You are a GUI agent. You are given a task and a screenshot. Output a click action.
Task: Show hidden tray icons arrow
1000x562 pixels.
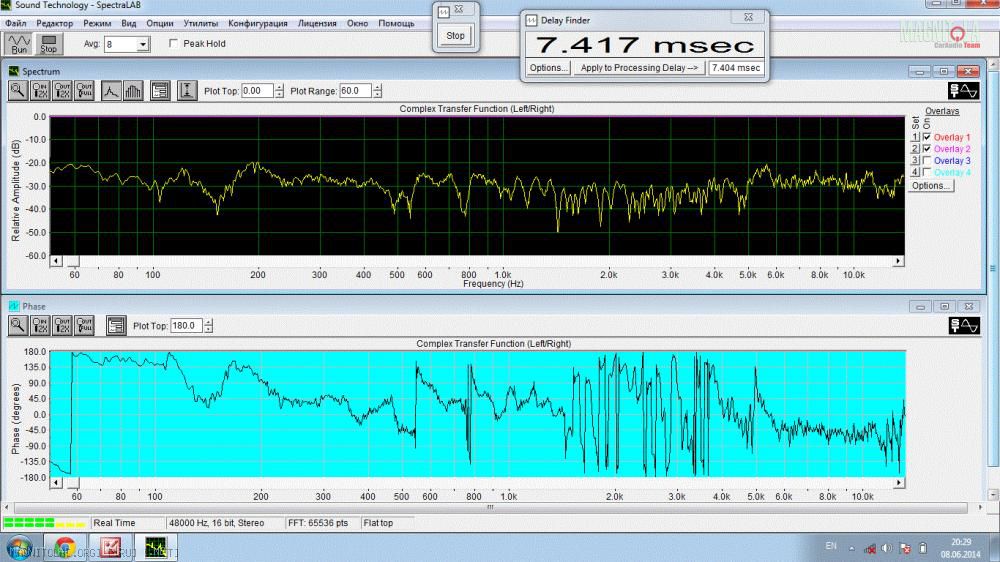point(851,548)
